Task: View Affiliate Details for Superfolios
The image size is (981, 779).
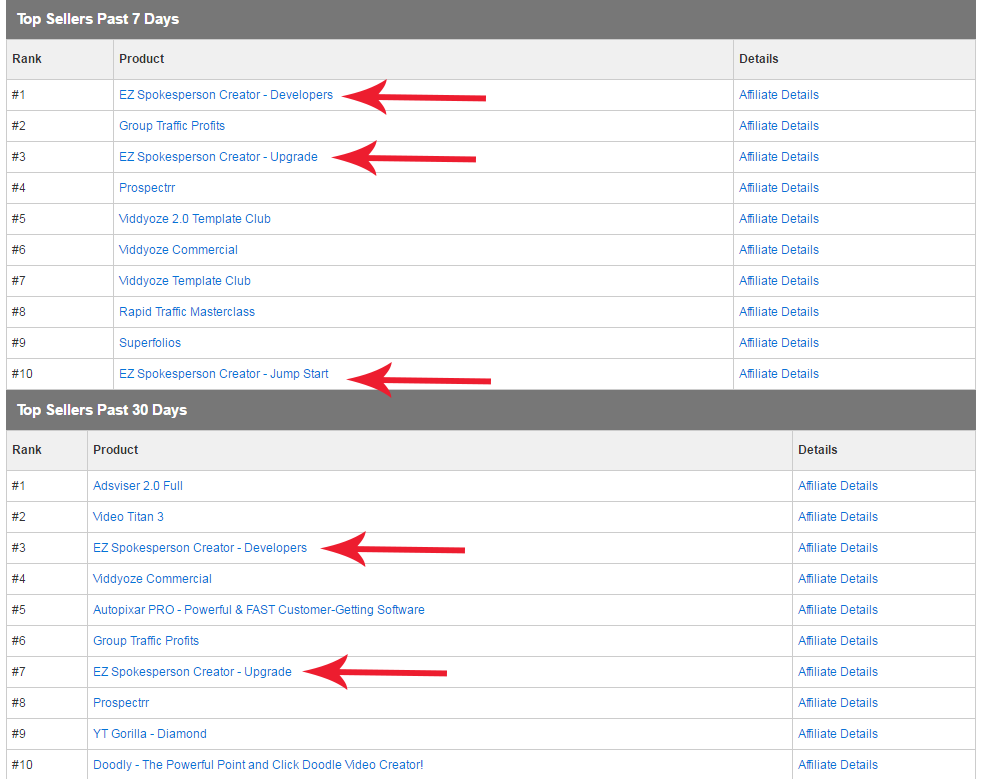Action: (779, 343)
